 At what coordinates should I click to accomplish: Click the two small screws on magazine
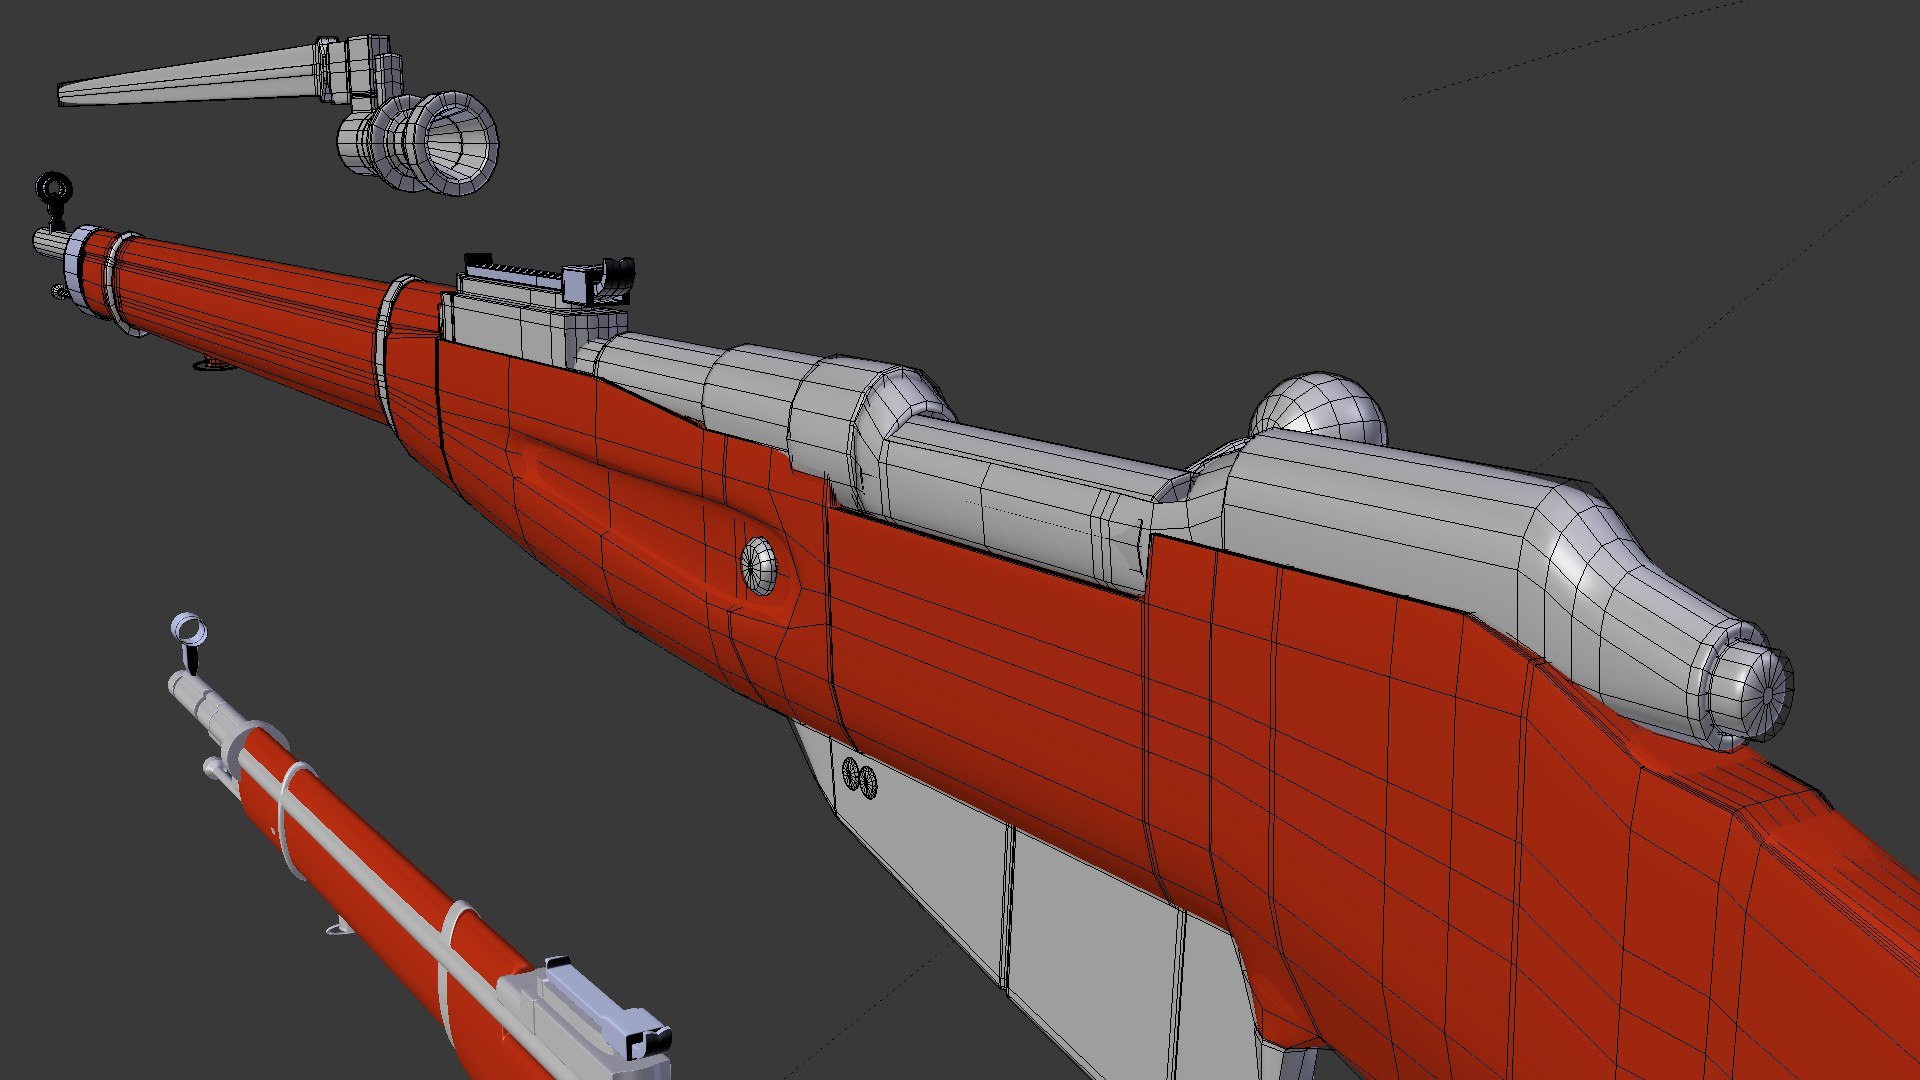tap(859, 777)
